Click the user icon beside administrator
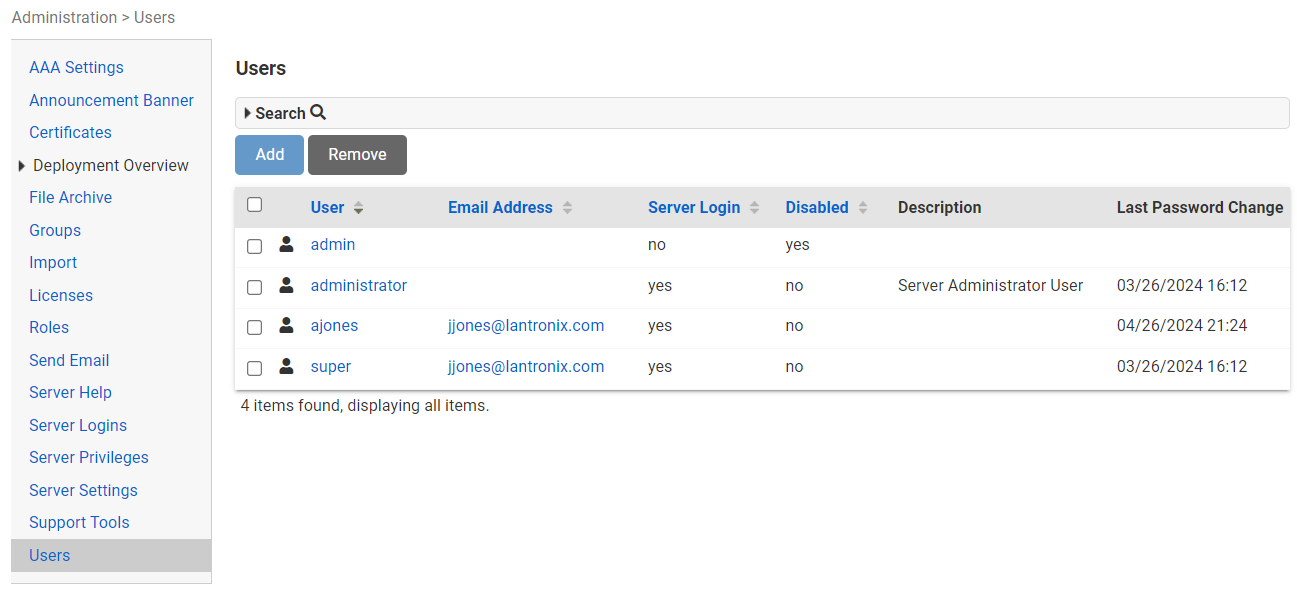Image resolution: width=1297 pixels, height=589 pixels. [286, 285]
